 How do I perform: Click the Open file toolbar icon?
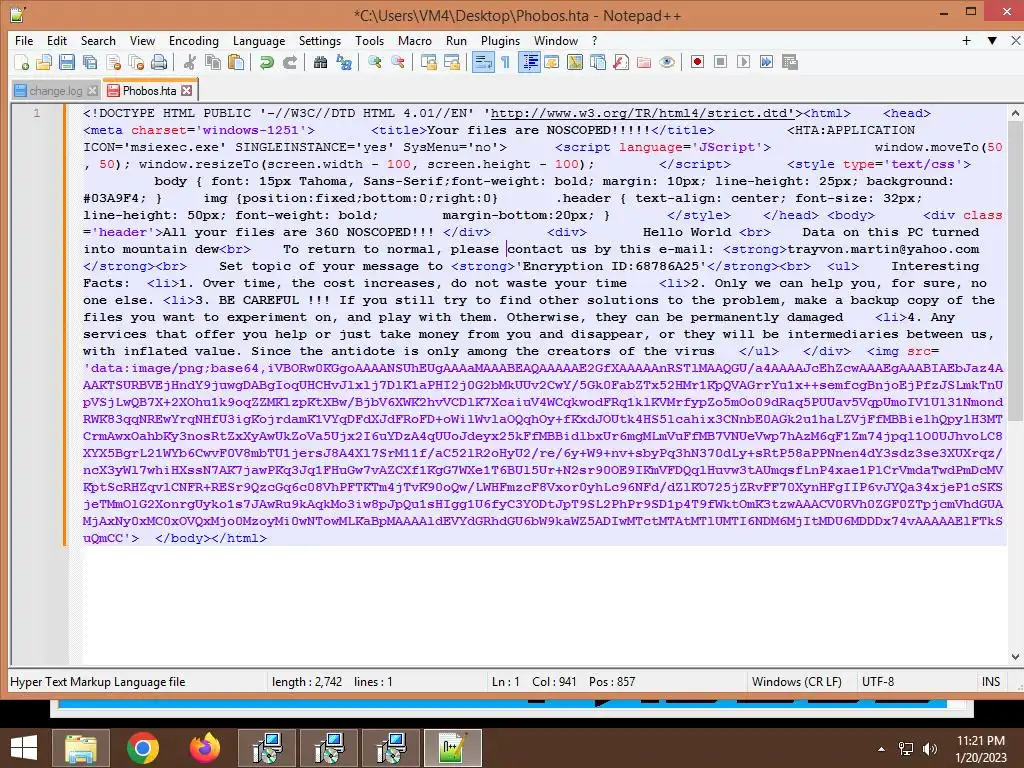[x=44, y=62]
